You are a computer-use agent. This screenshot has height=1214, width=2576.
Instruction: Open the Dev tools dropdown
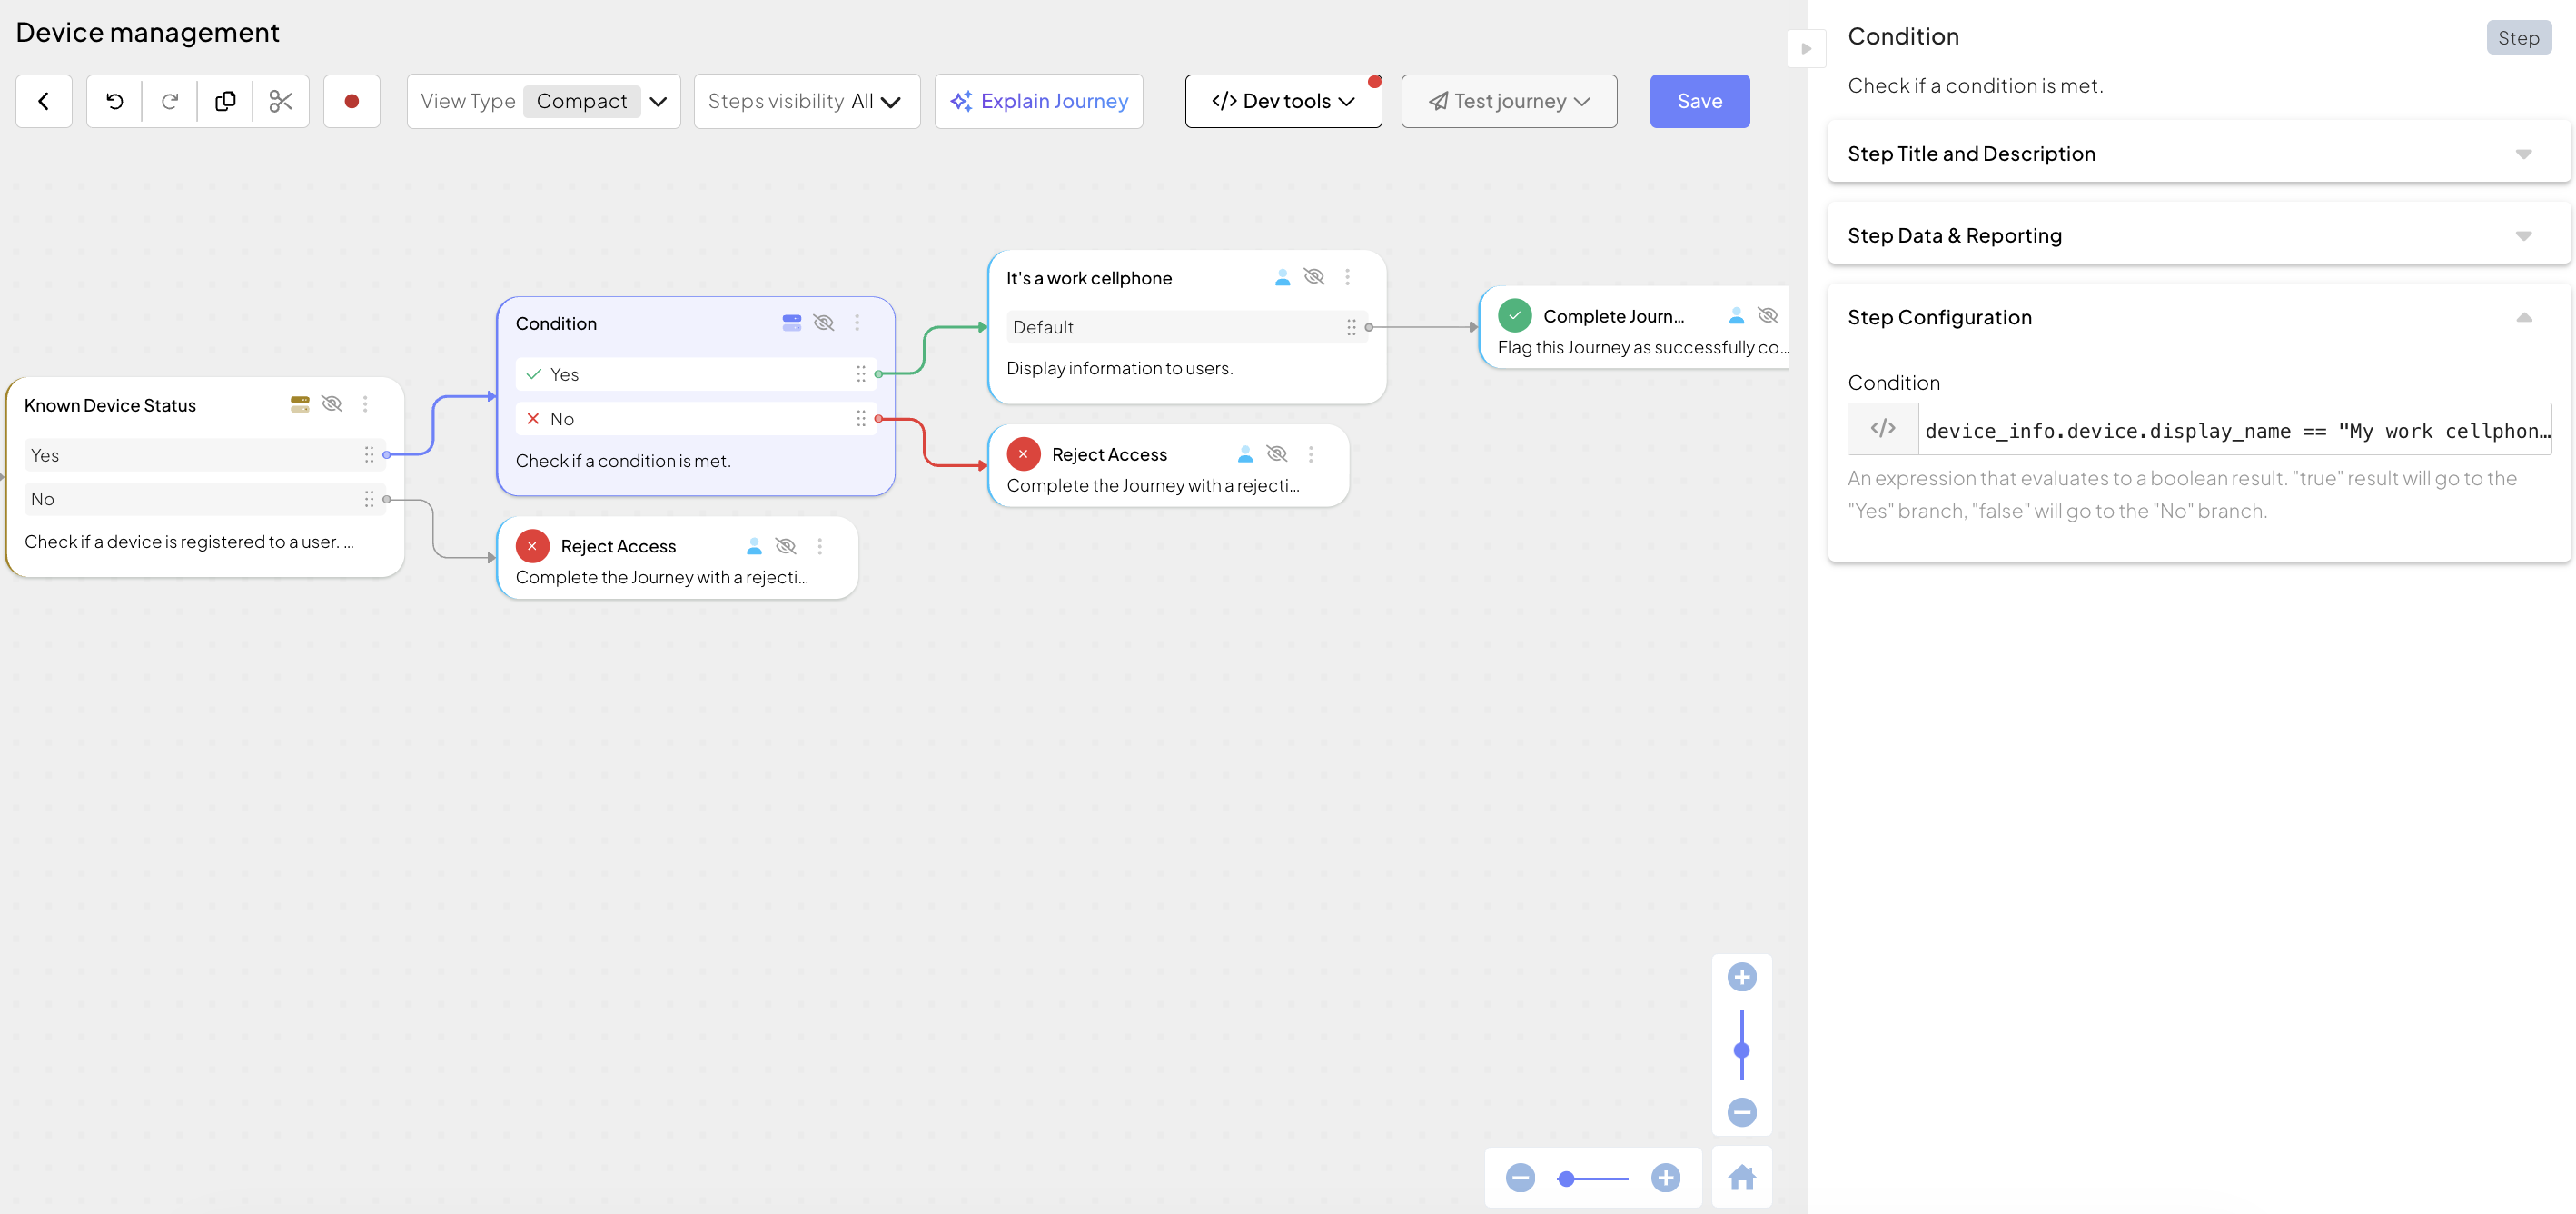[1283, 101]
